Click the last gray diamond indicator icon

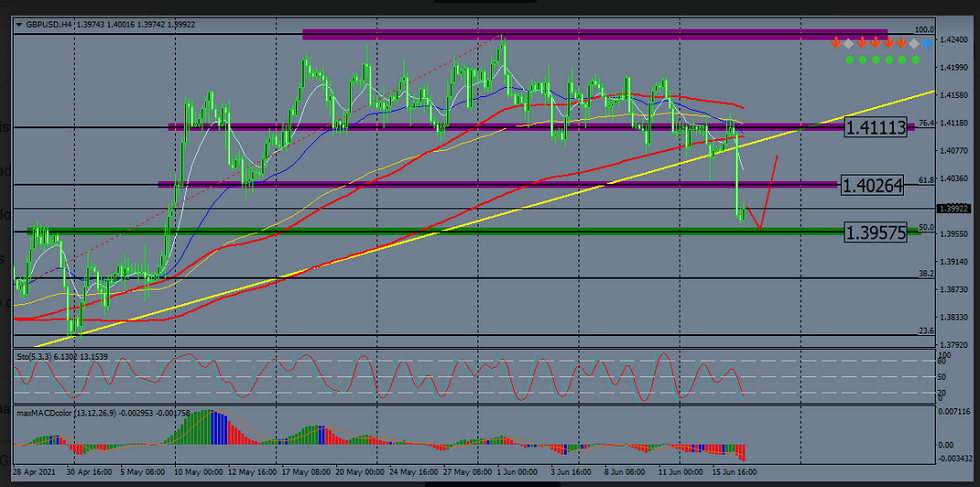click(x=914, y=44)
